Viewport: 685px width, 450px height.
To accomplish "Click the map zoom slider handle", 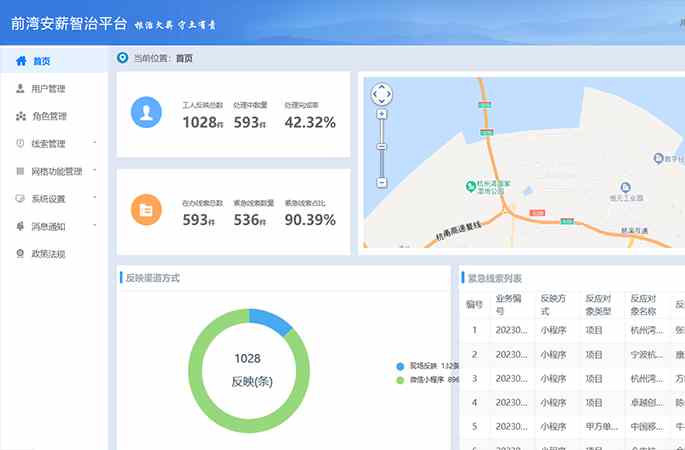I will click(382, 147).
